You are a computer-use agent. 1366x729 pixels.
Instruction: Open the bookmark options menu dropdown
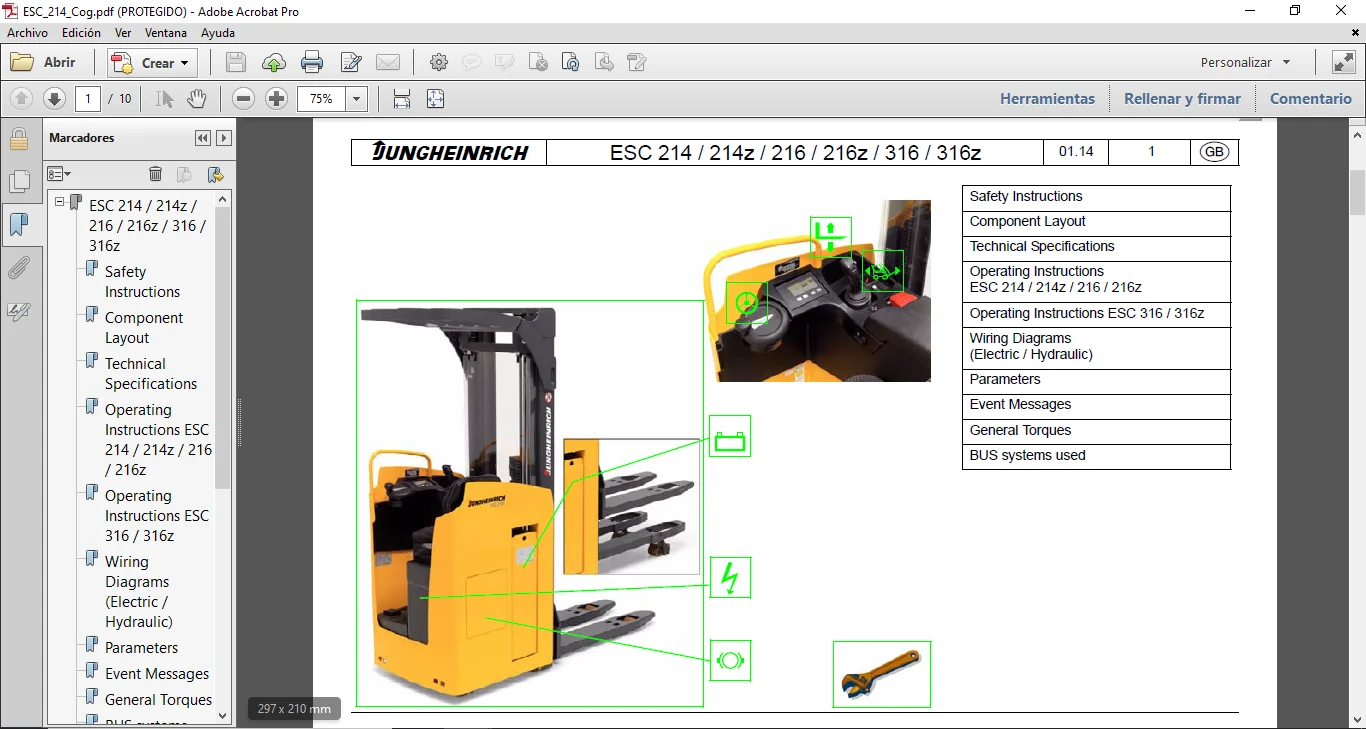(x=59, y=174)
